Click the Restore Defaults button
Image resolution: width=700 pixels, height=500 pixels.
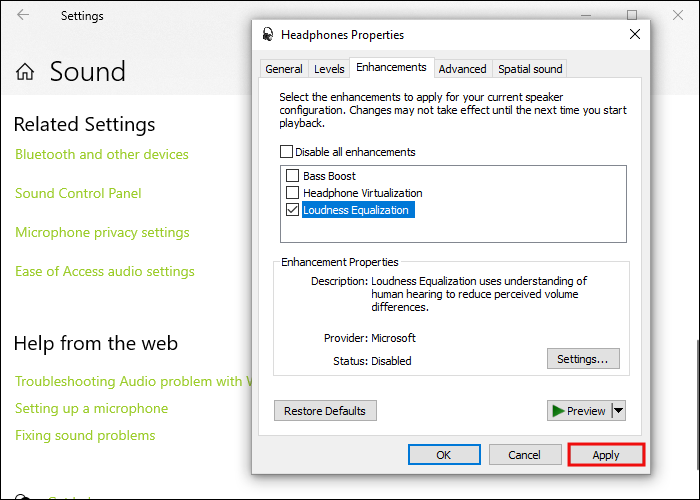click(325, 411)
